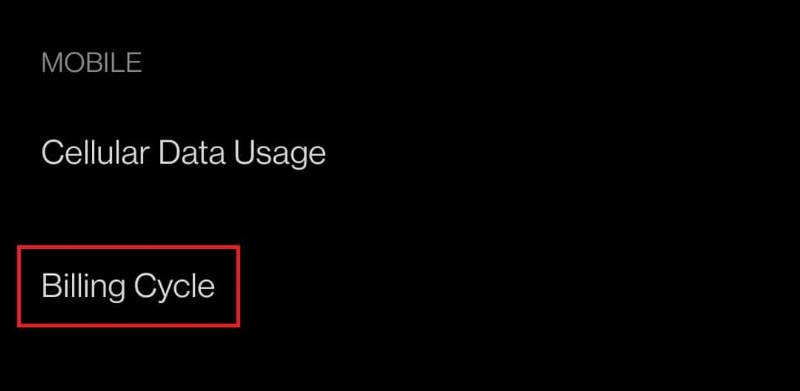Open the Billing Cycle setting
The image size is (800, 391).
[x=128, y=286]
